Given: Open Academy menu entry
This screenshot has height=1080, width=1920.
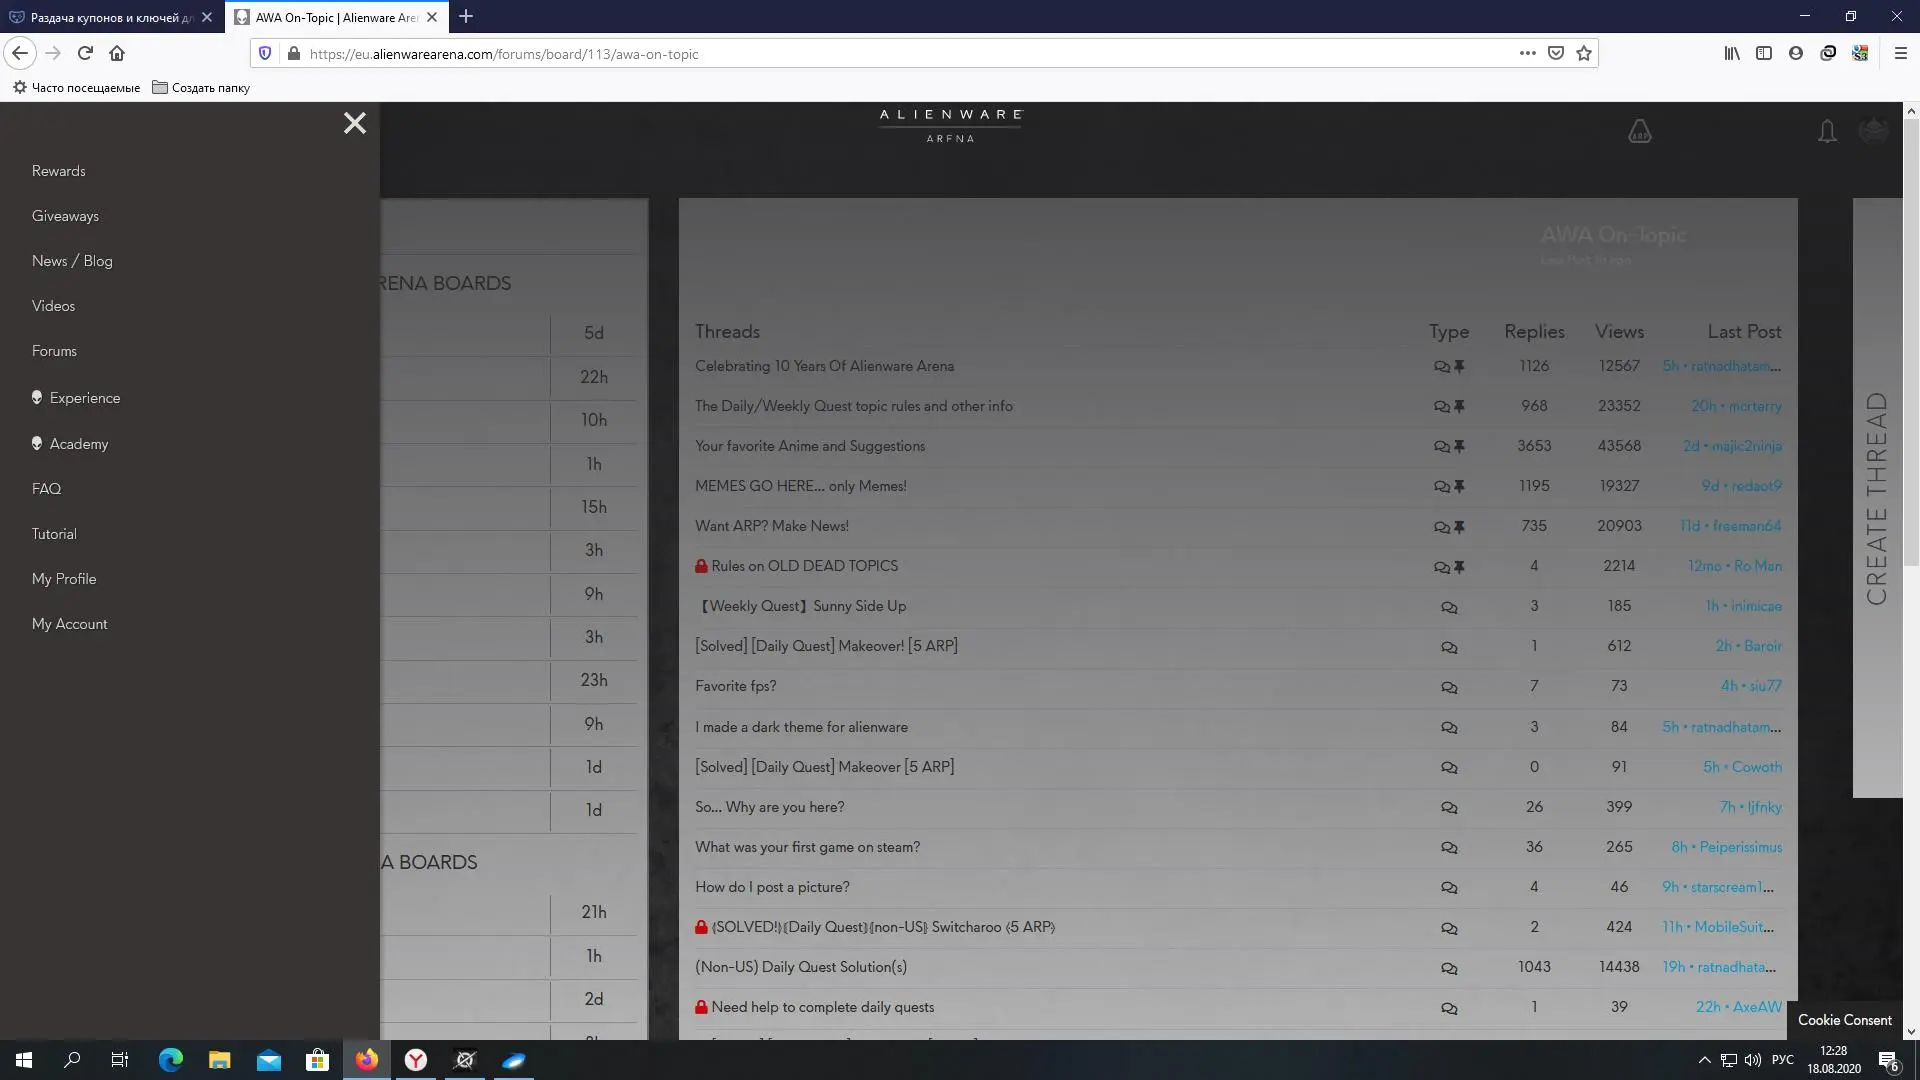Looking at the screenshot, I should [70, 444].
